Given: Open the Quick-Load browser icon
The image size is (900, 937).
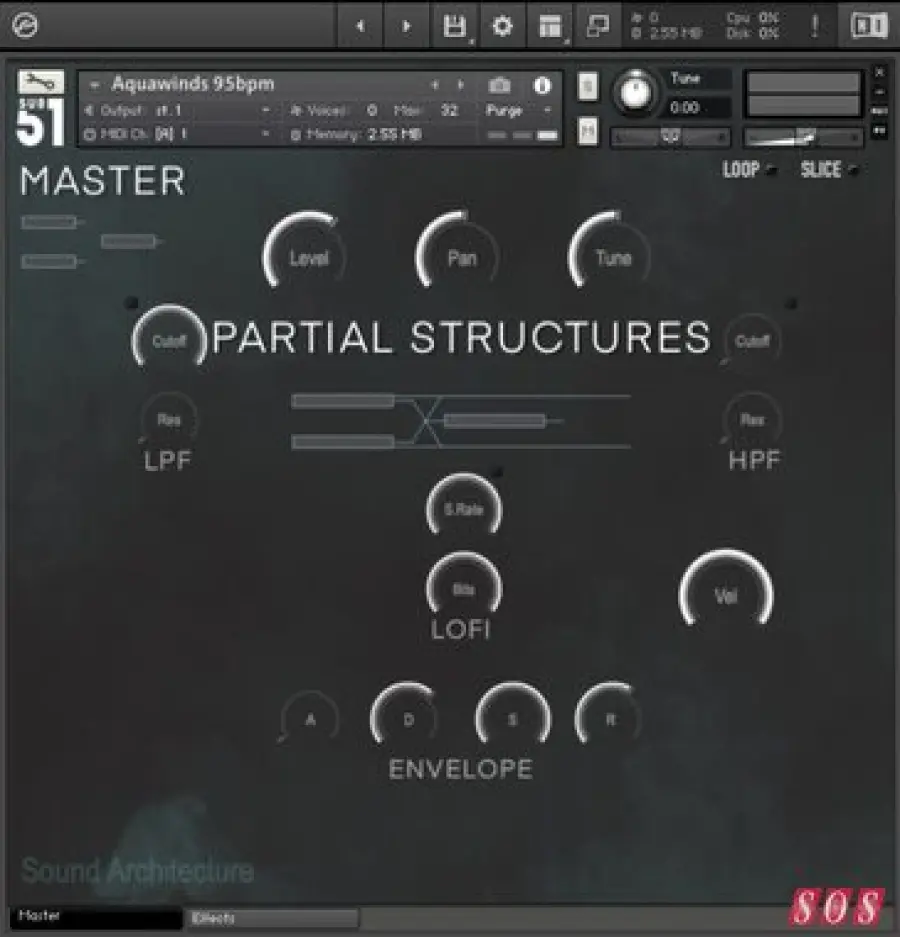Looking at the screenshot, I should 596,27.
